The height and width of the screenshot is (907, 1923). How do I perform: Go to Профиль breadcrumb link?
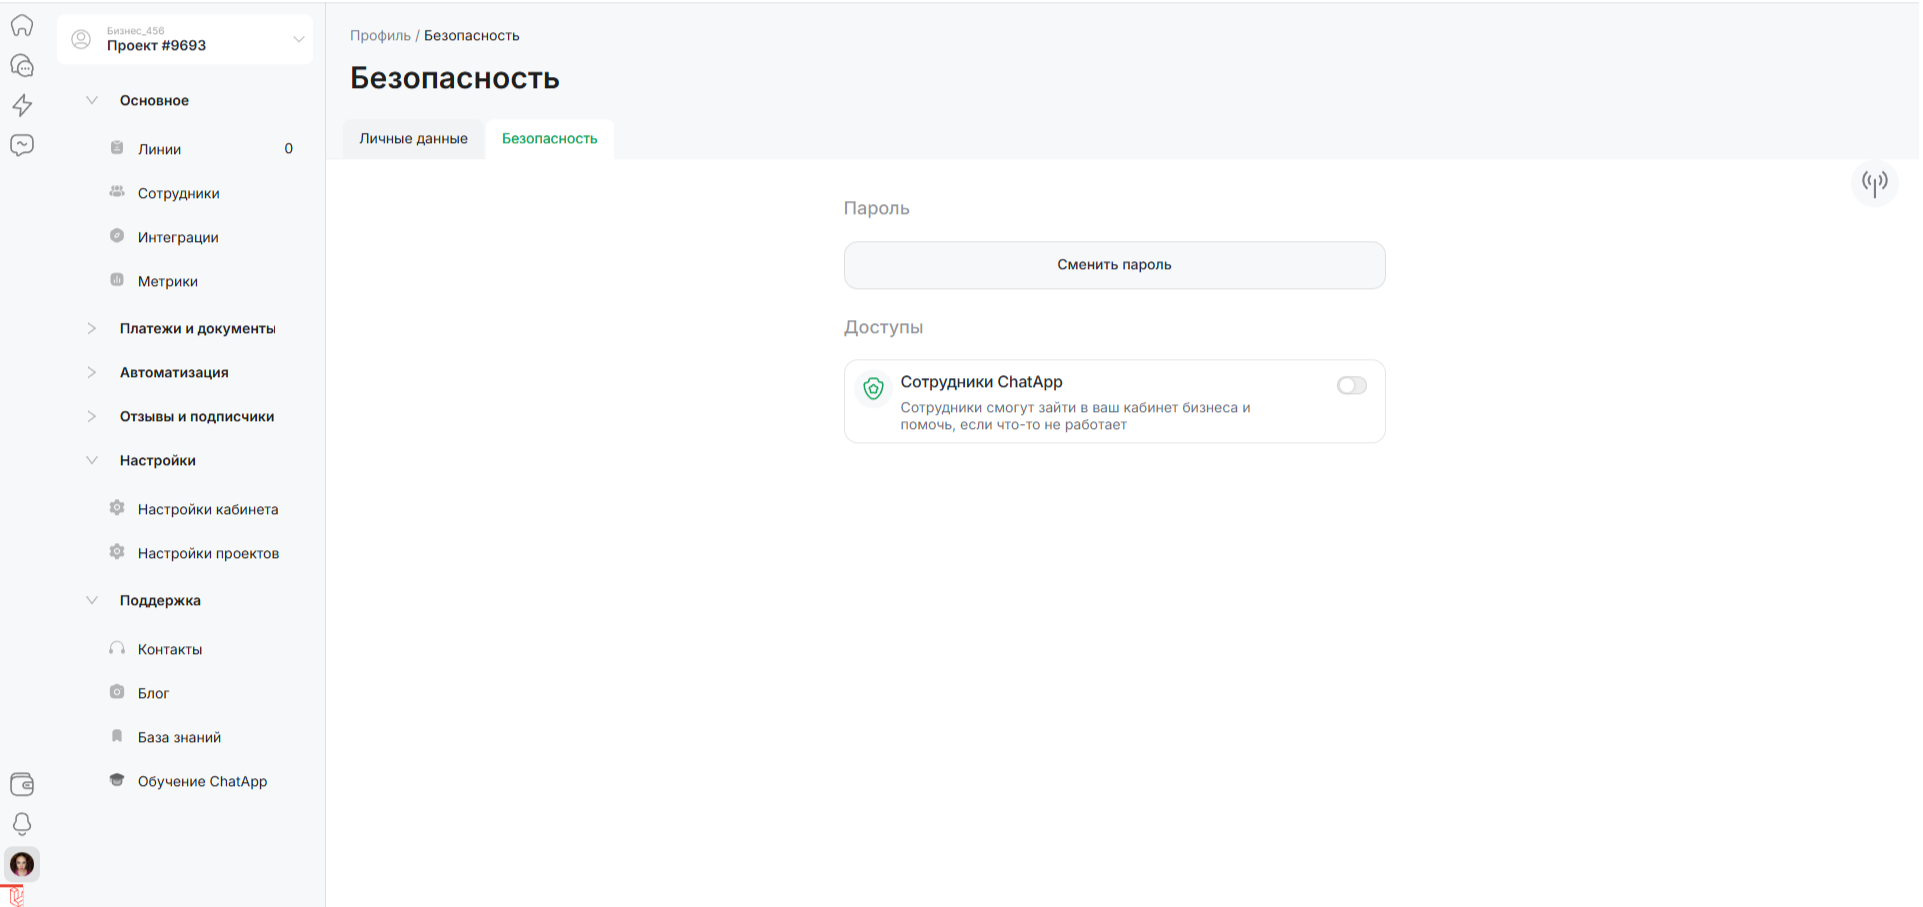click(x=380, y=35)
